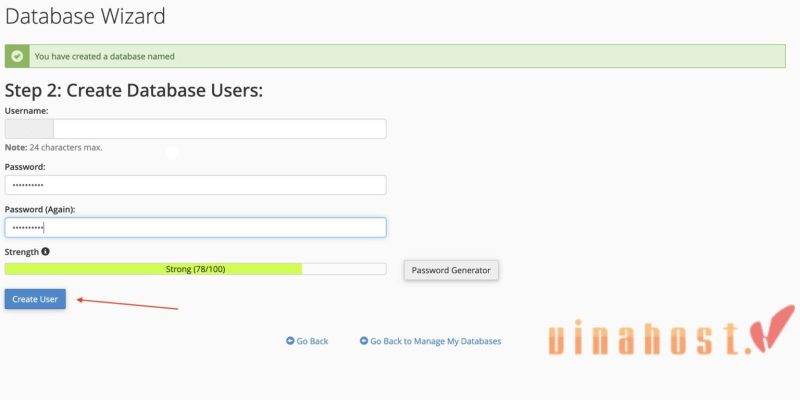Screen dimensions: 800x400
Task: Click the gray username prefix box
Action: pos(29,129)
